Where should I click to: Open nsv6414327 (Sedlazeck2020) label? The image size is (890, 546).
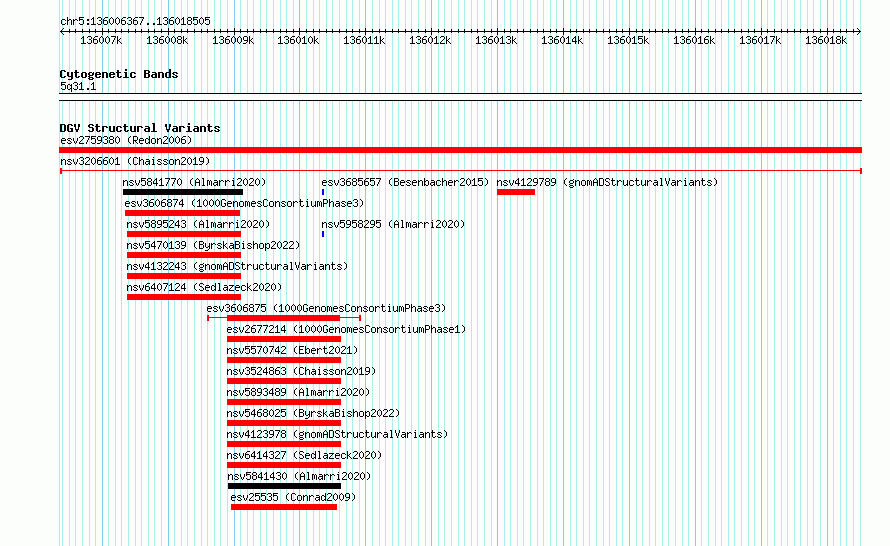pyautogui.click(x=304, y=455)
